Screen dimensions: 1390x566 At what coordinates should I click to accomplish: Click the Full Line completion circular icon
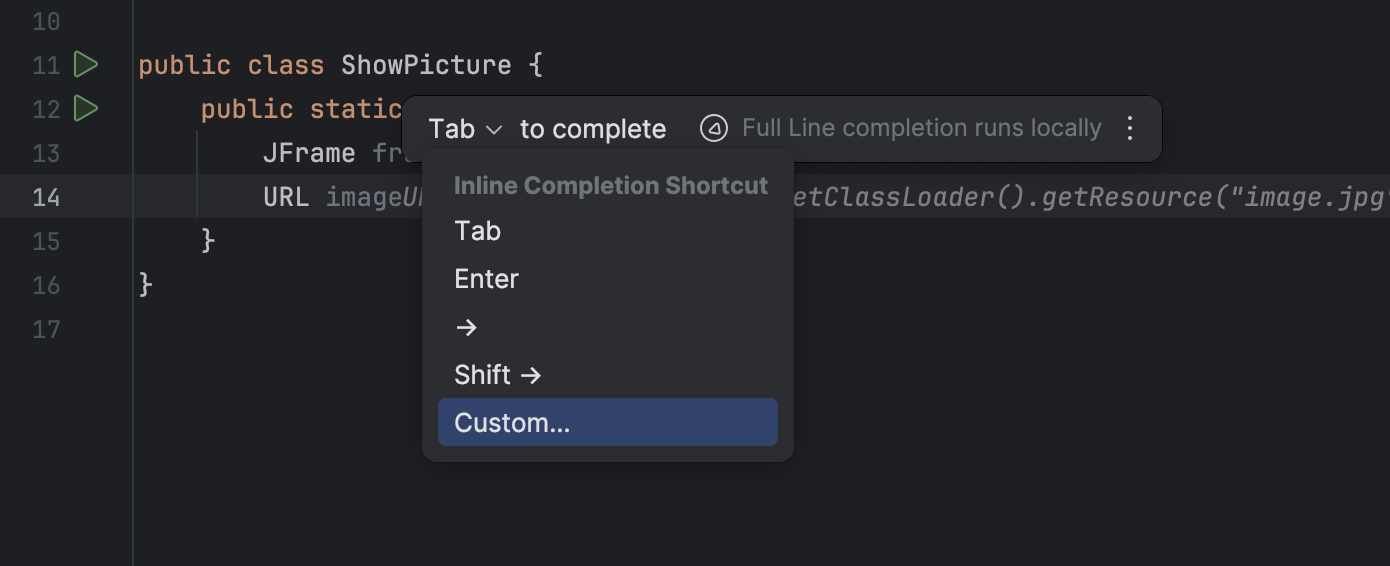click(x=713, y=129)
